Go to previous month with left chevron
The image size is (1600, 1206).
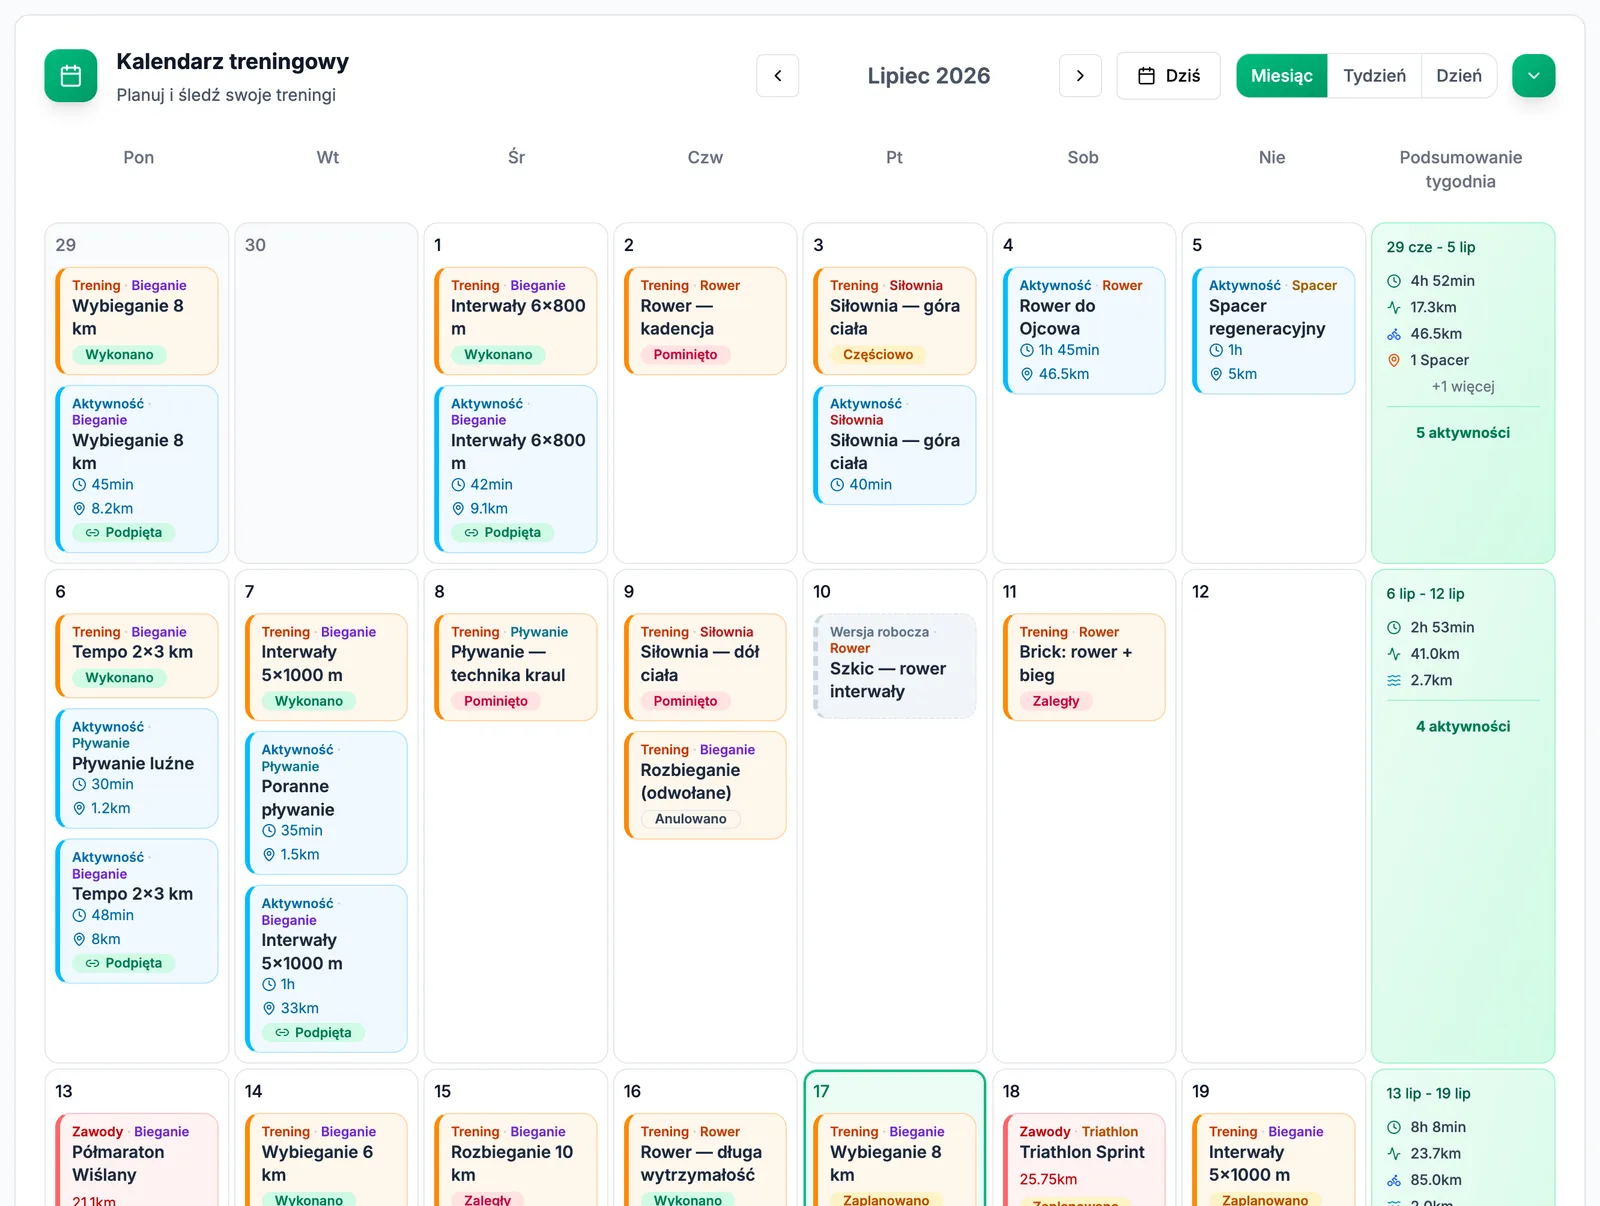pos(778,76)
